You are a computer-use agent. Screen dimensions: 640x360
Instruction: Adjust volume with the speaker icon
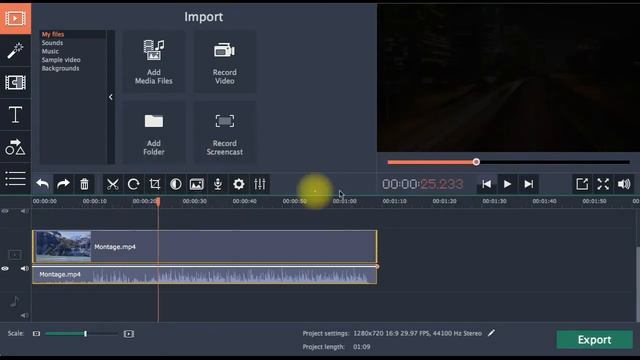[624, 184]
